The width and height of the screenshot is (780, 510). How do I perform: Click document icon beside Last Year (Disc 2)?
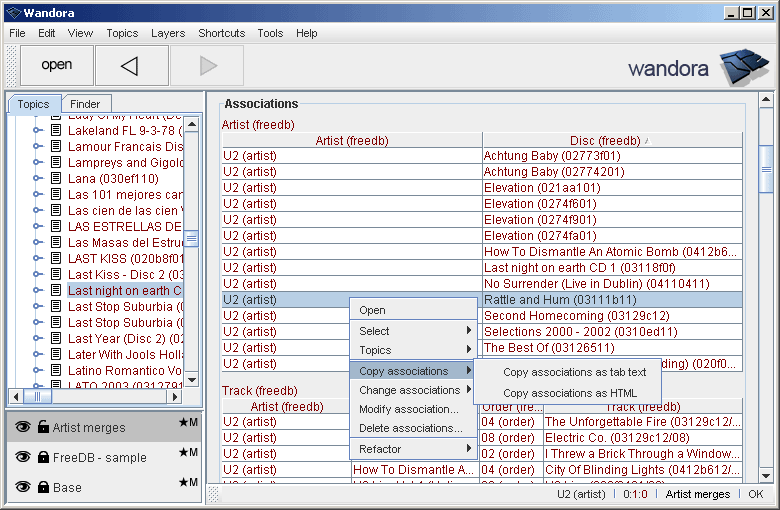(x=56, y=338)
